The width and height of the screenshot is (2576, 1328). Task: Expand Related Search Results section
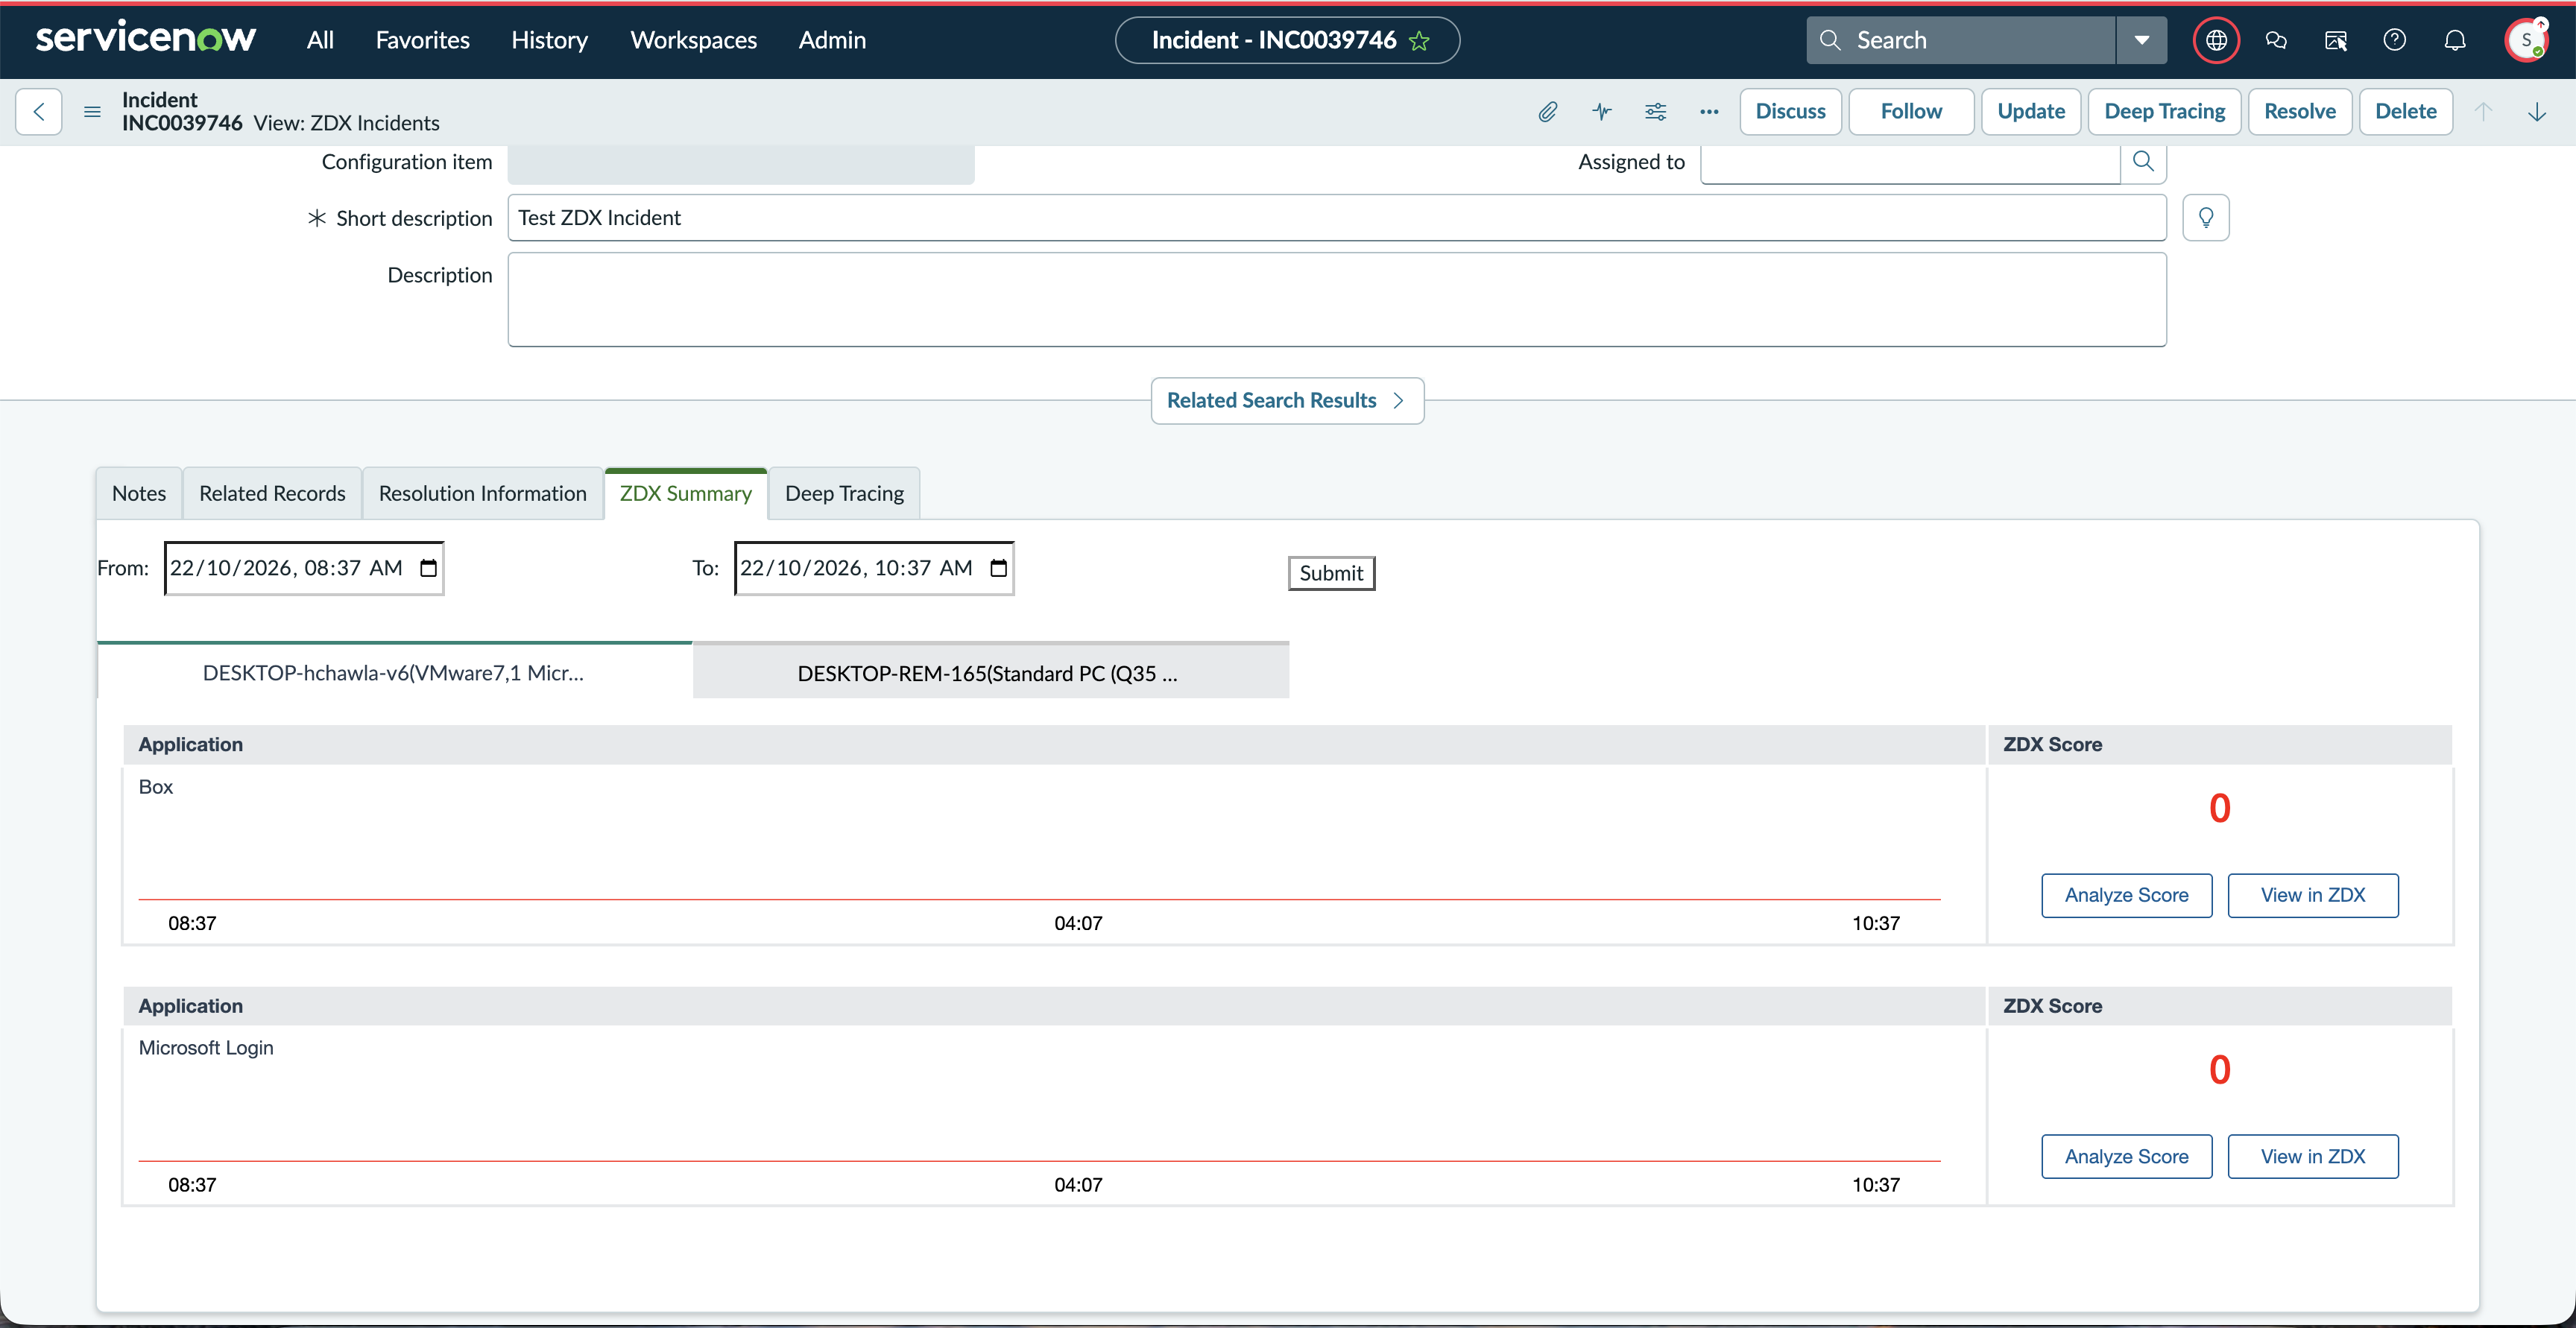click(1287, 401)
